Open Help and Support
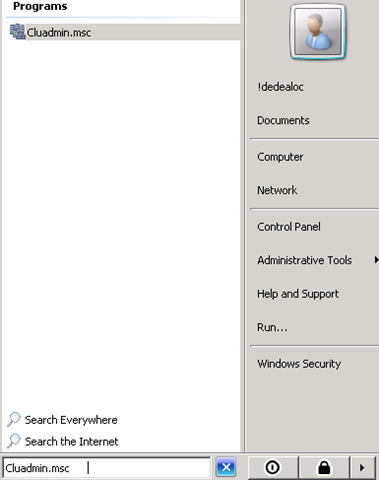 tap(298, 294)
